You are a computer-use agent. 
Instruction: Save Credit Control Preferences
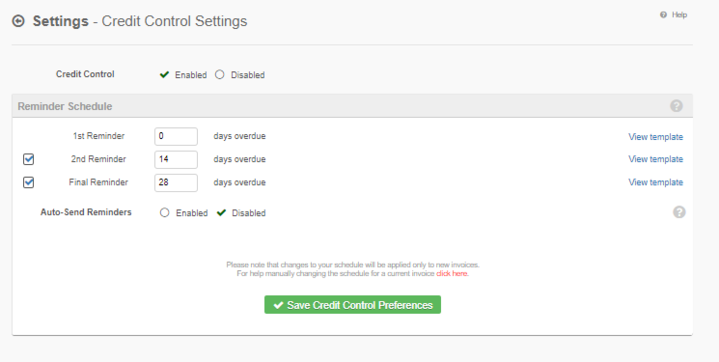click(353, 305)
